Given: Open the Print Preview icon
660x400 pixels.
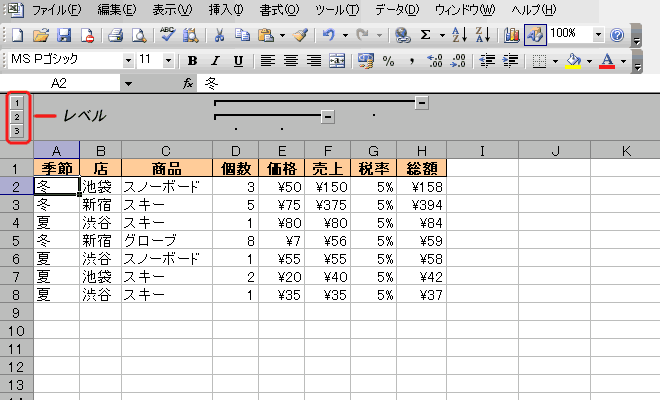Looking at the screenshot, I should tap(138, 35).
